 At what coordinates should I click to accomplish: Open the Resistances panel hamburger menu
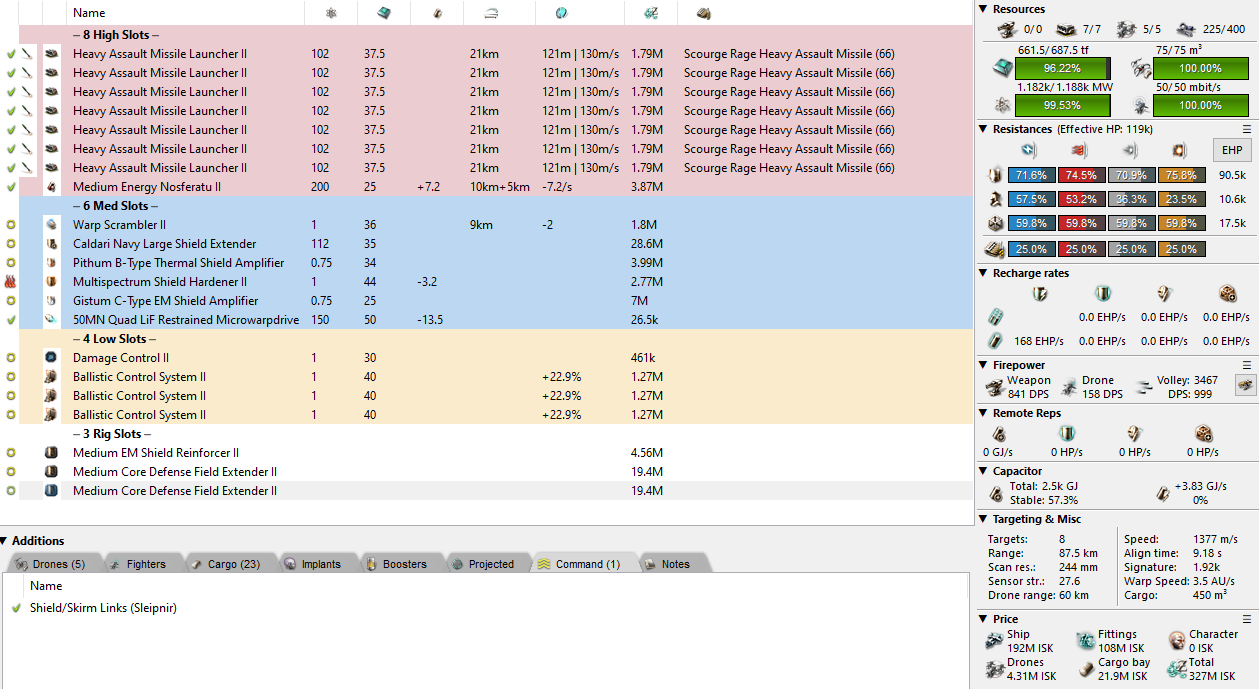(x=1246, y=129)
